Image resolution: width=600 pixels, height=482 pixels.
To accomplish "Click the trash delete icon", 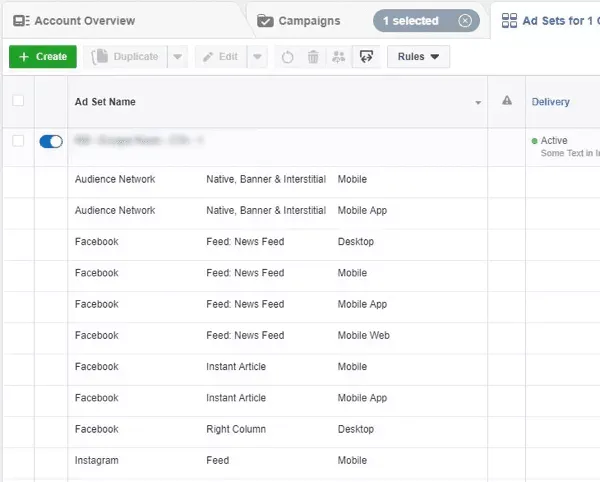I will pyautogui.click(x=313, y=57).
